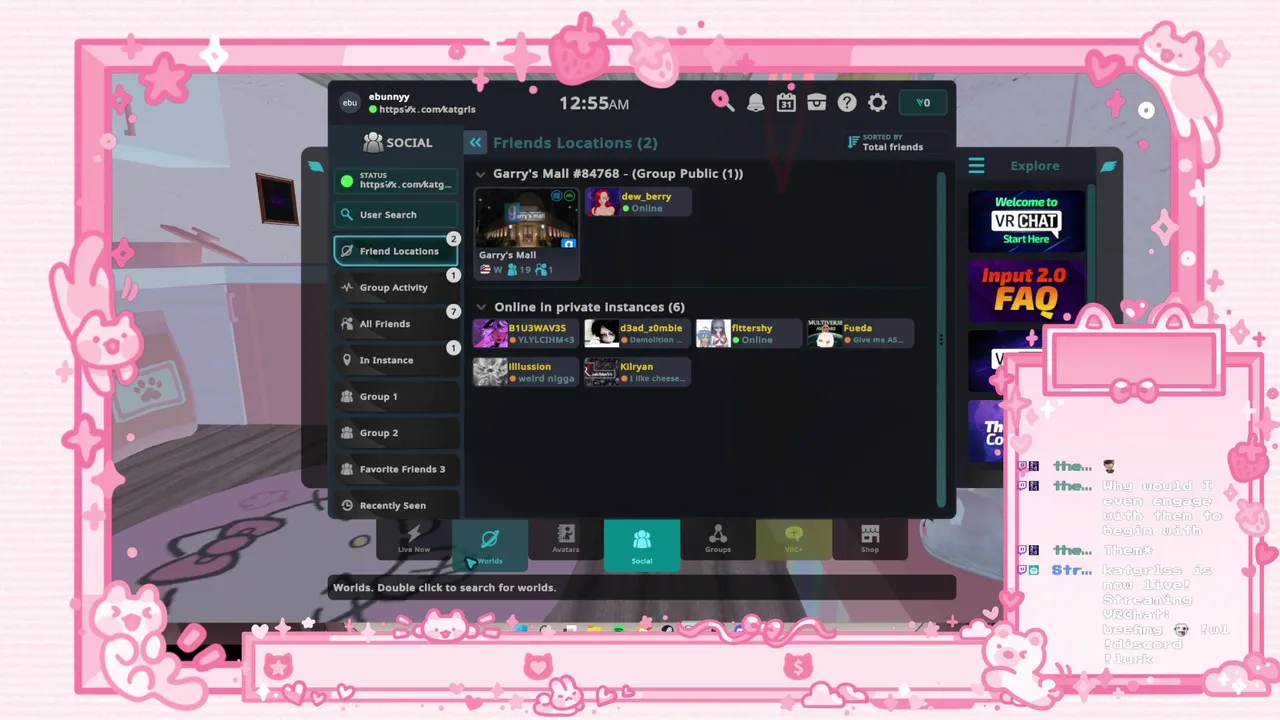Open fittershy friend card
Screen dimensions: 1280x720
[x=749, y=334]
